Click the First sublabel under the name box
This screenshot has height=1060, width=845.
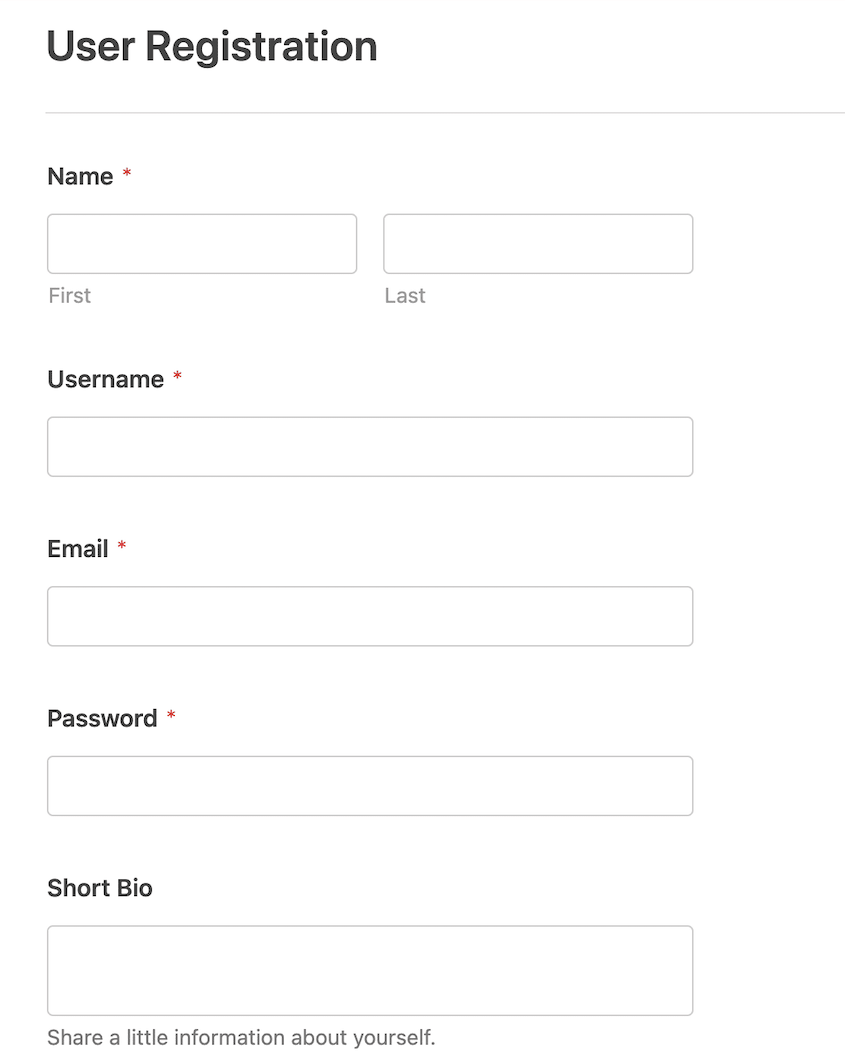68,295
